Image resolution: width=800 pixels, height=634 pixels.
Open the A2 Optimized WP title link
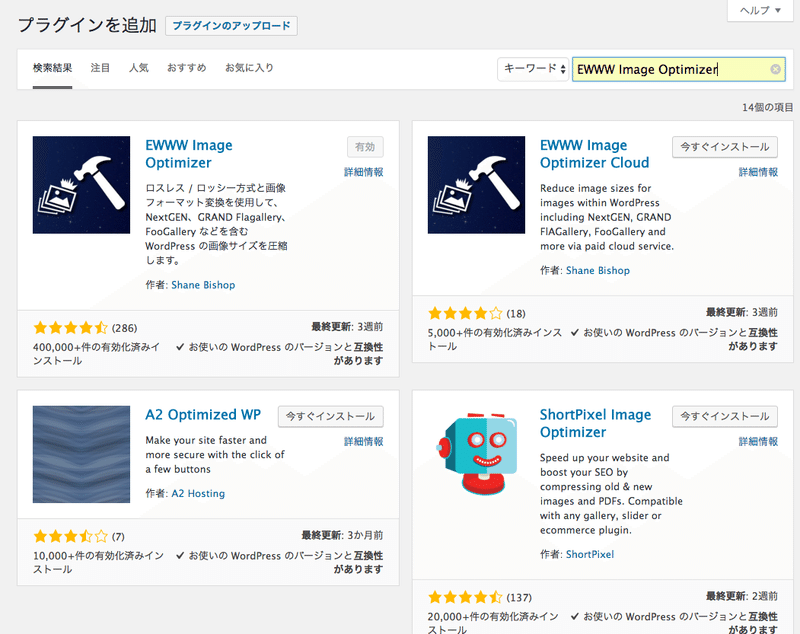(203, 415)
